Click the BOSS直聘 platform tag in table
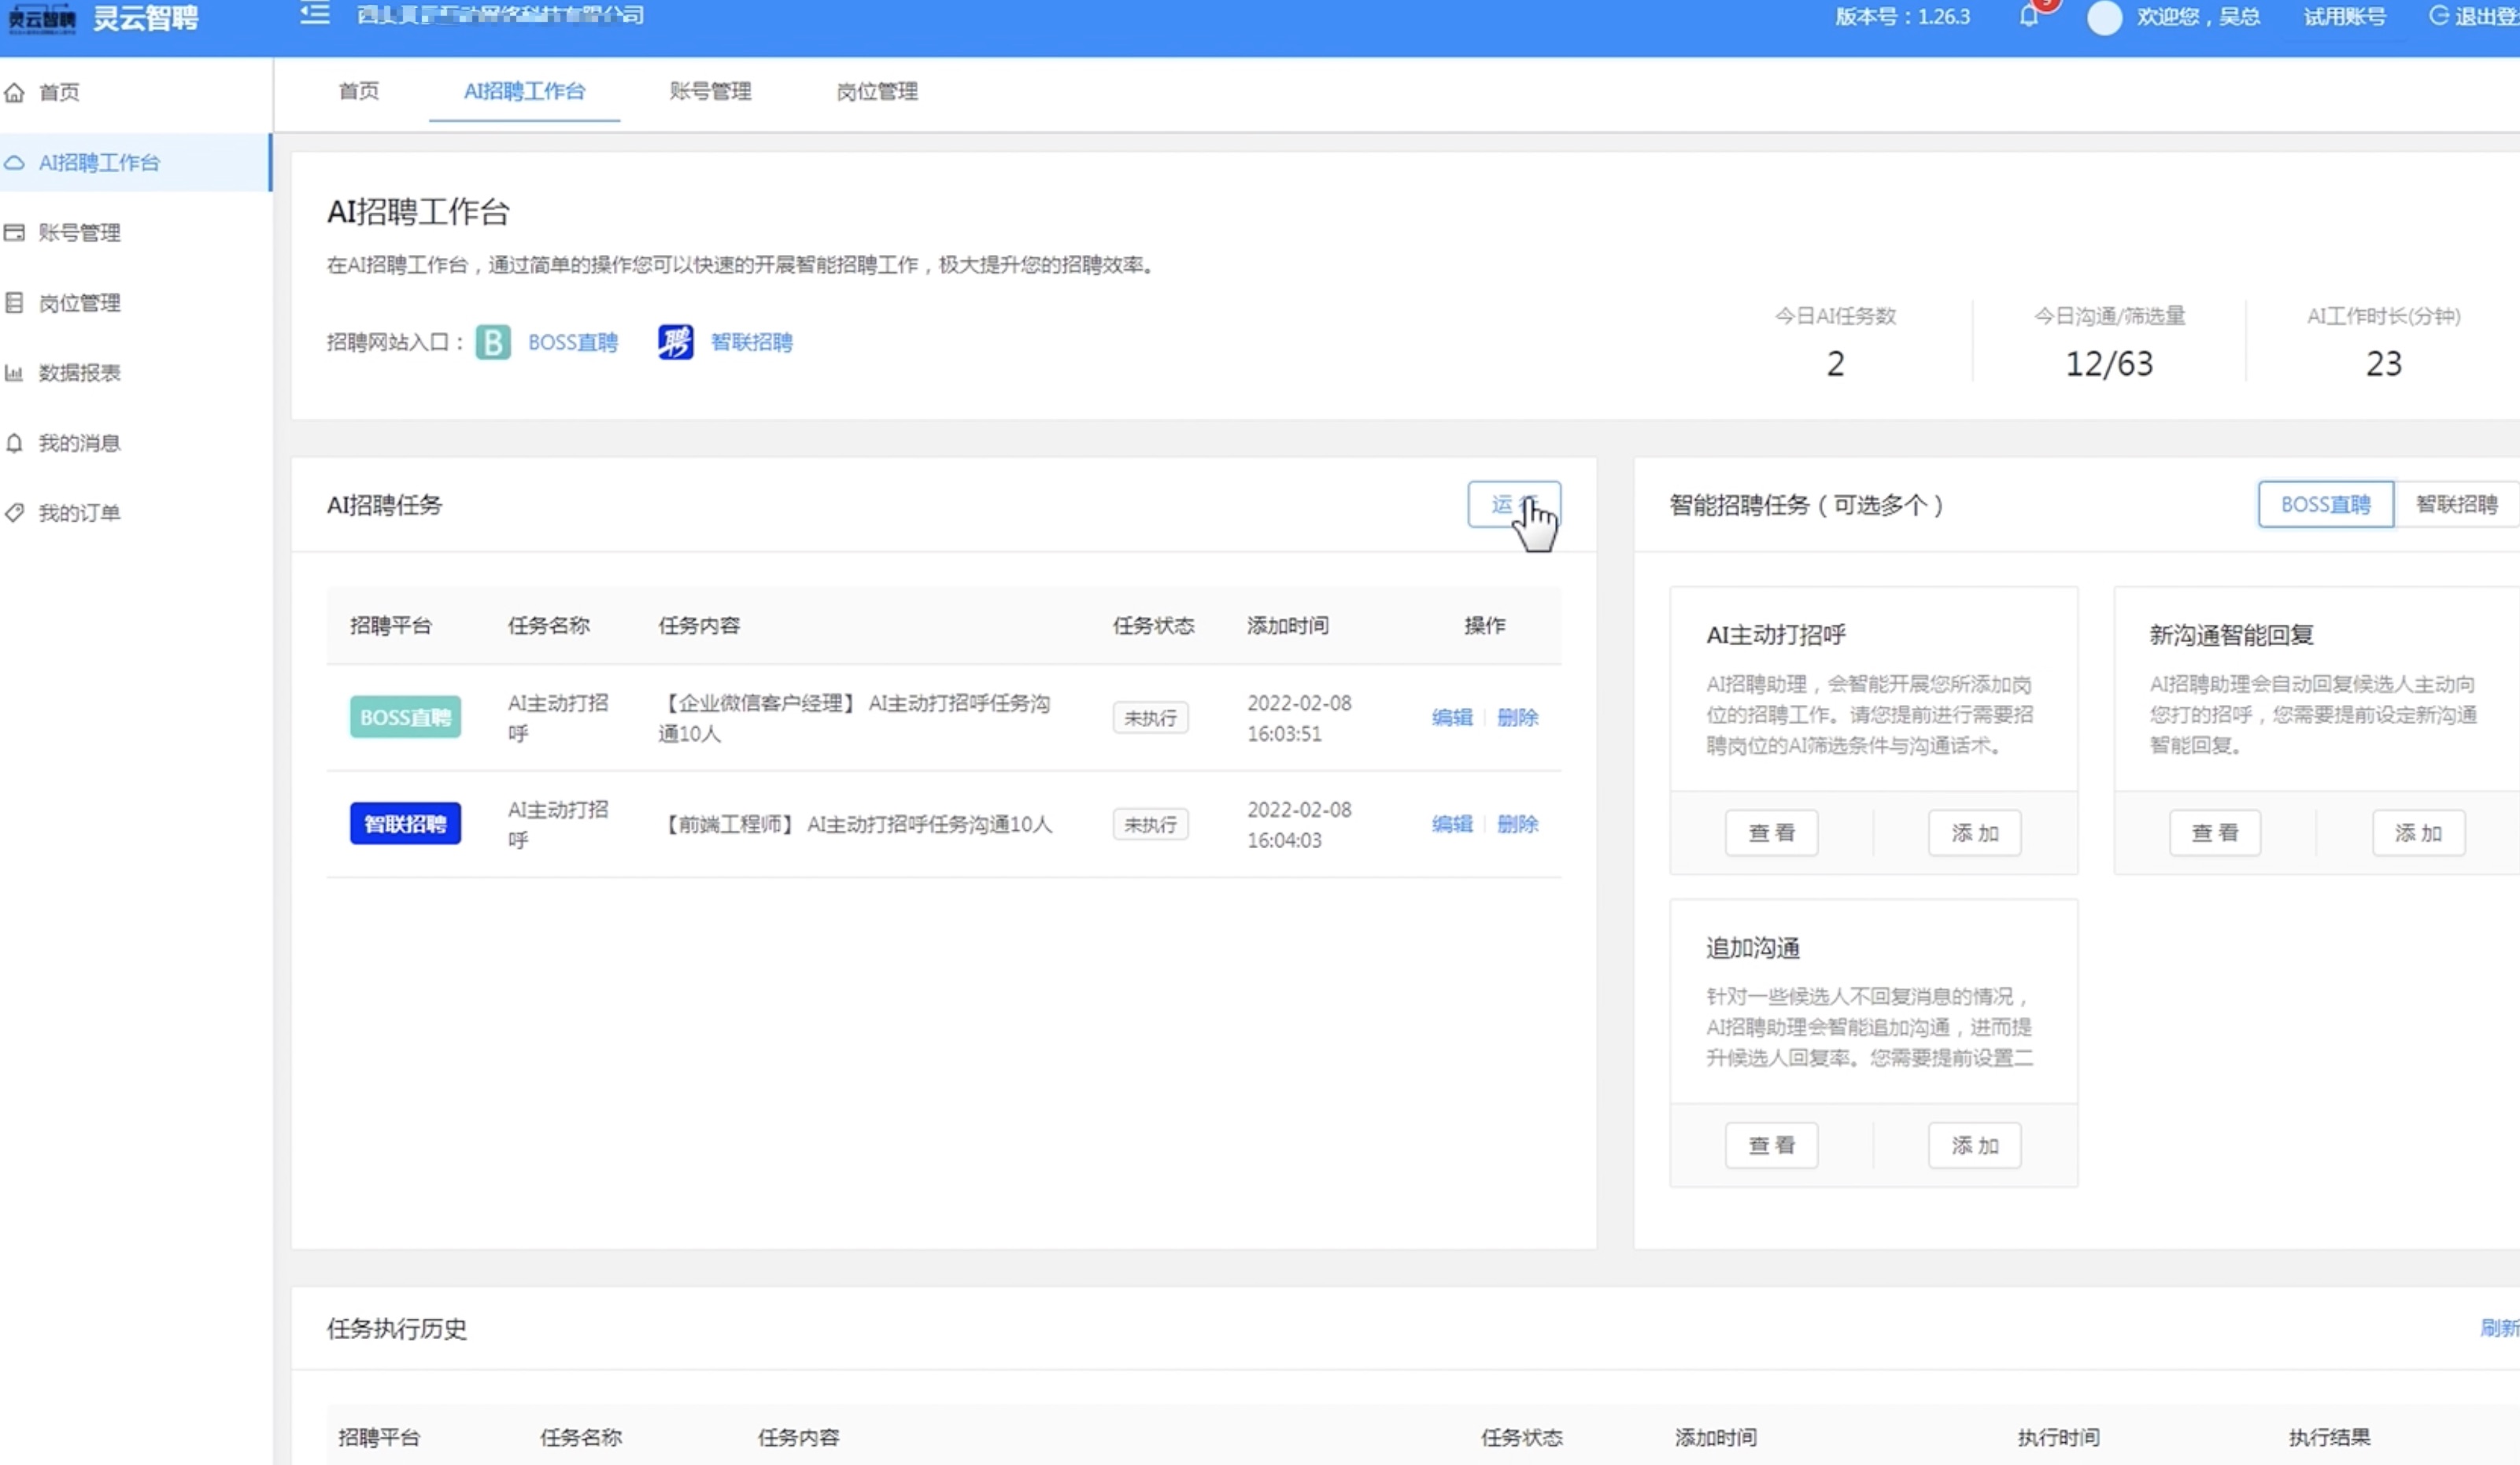 (x=405, y=717)
